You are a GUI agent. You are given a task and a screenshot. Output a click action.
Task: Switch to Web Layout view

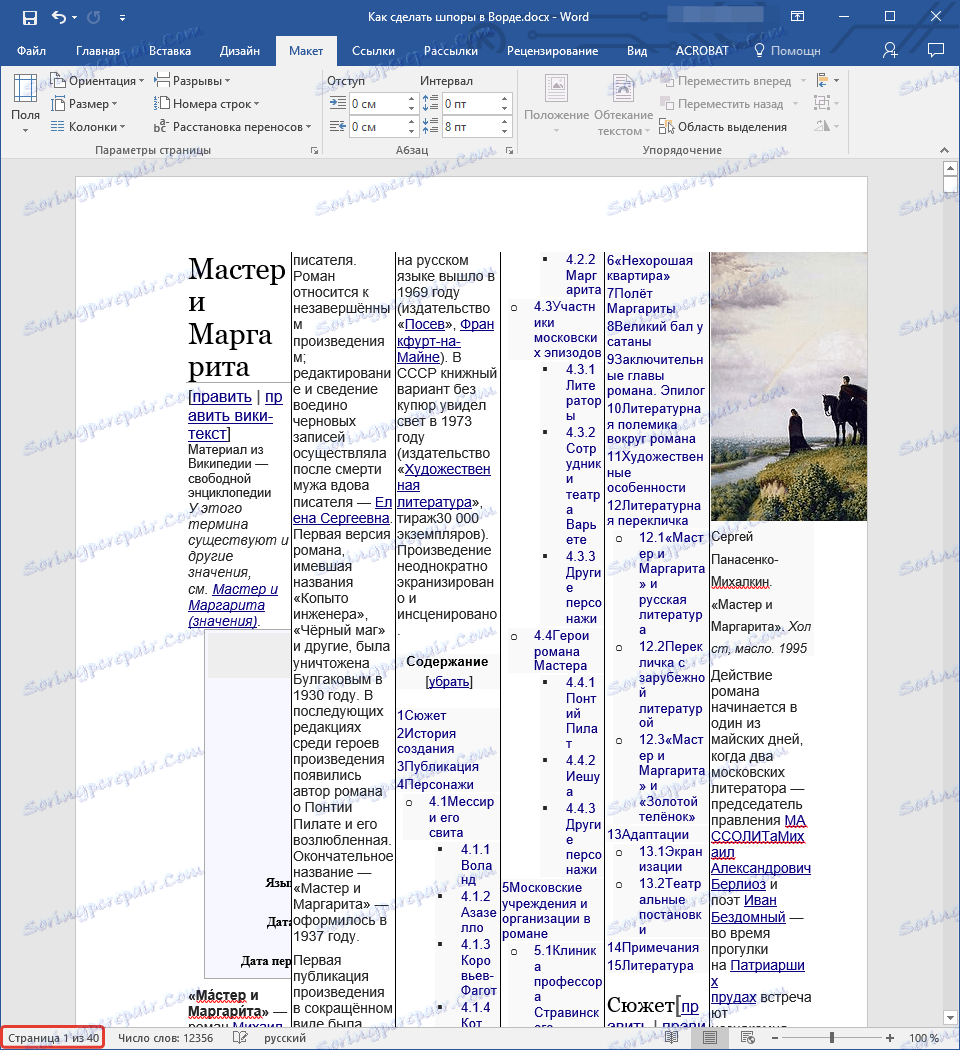coord(748,1038)
